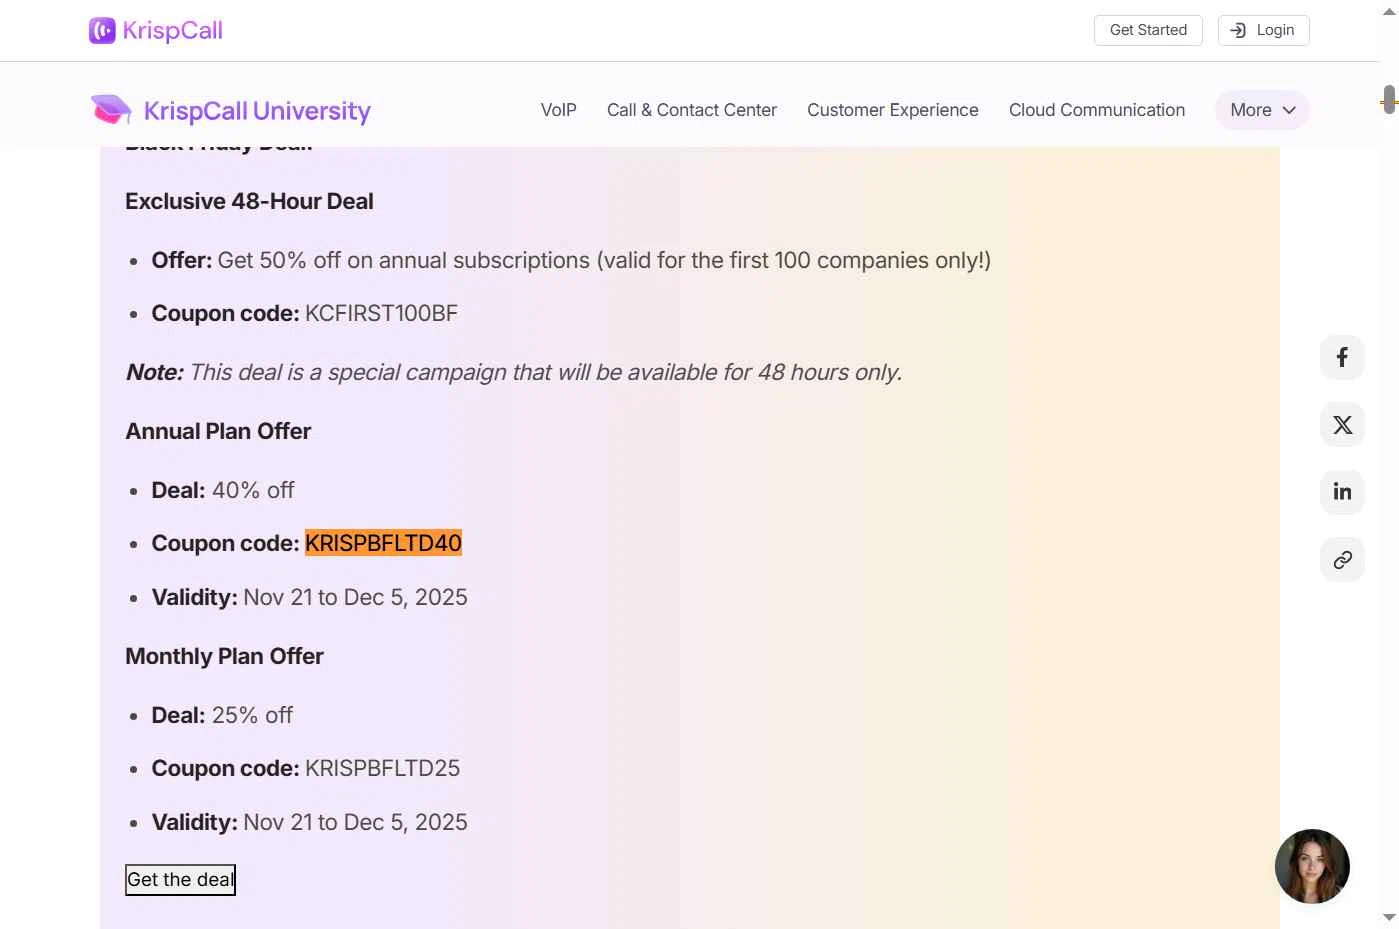This screenshot has width=1399, height=929.
Task: Click the 50% off annual subscriptions offer text
Action: [604, 260]
